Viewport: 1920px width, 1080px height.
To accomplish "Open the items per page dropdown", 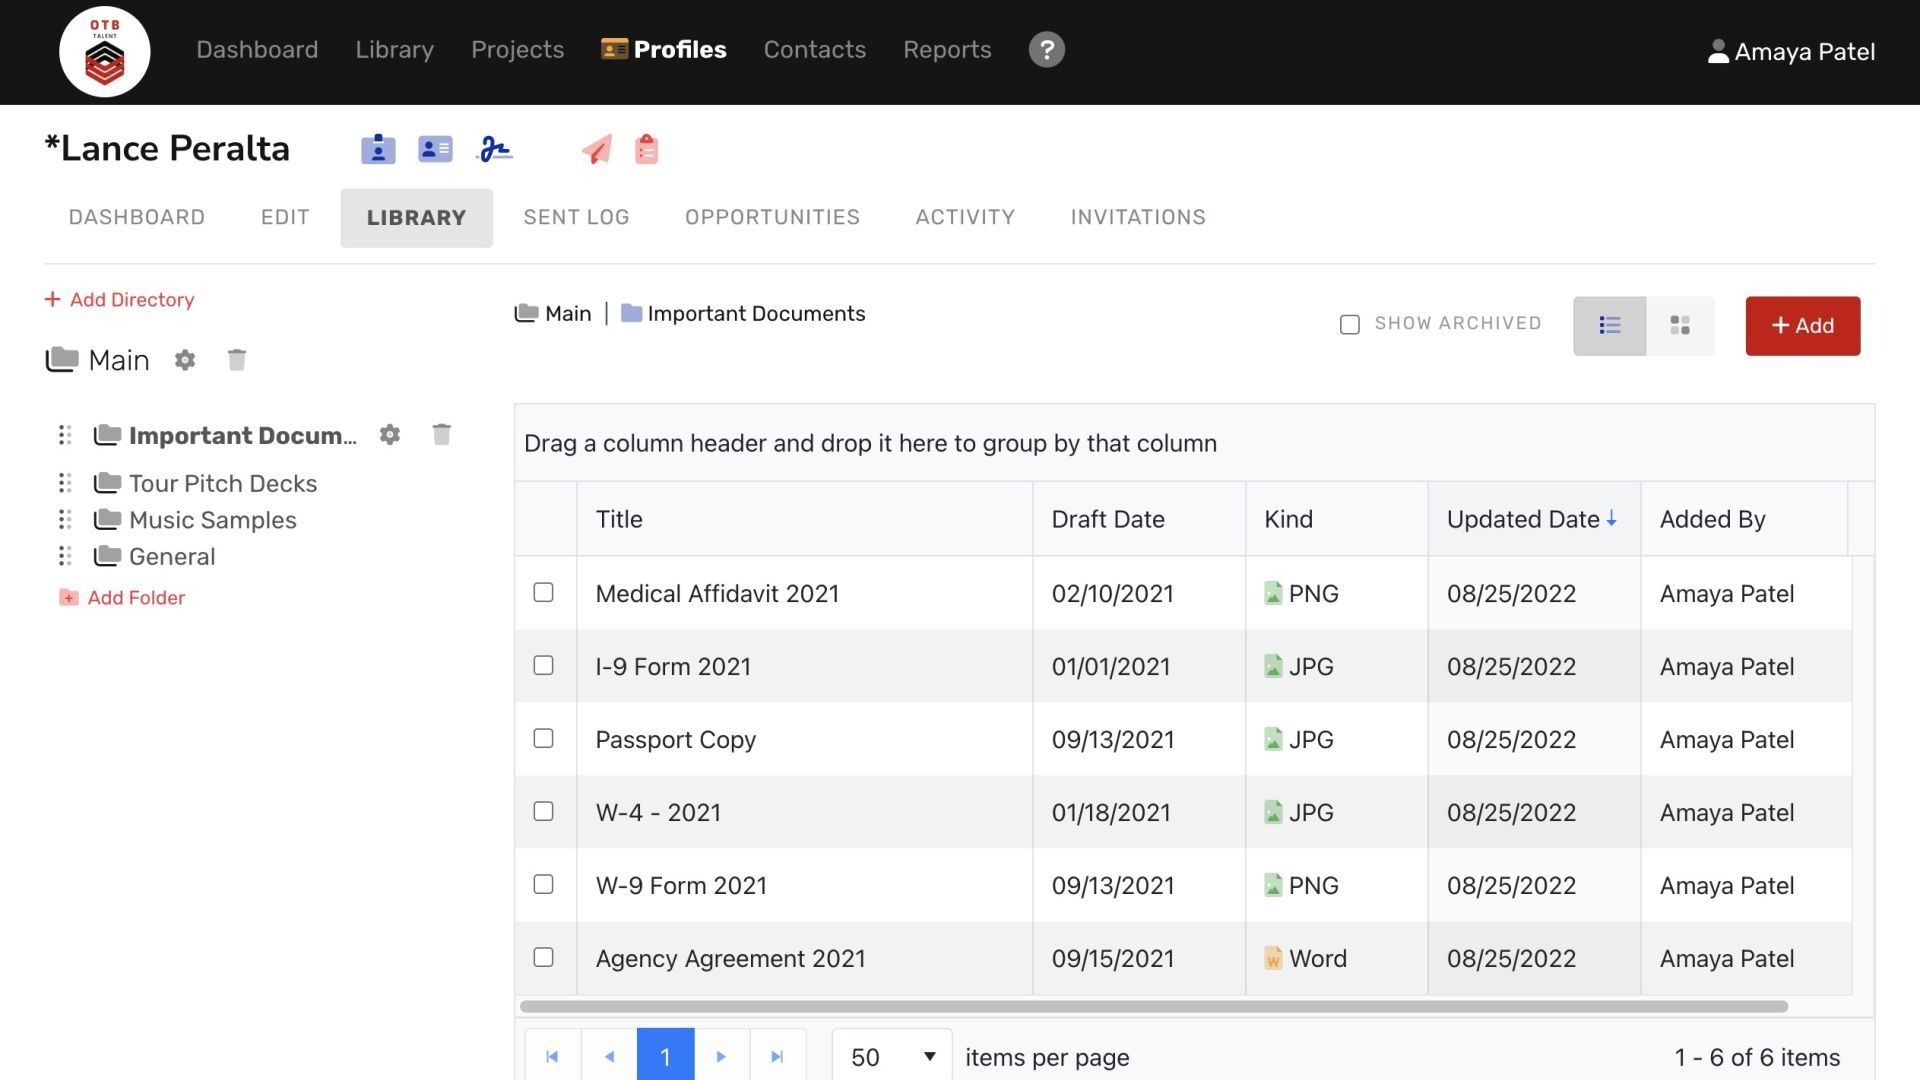I will pyautogui.click(x=891, y=1057).
